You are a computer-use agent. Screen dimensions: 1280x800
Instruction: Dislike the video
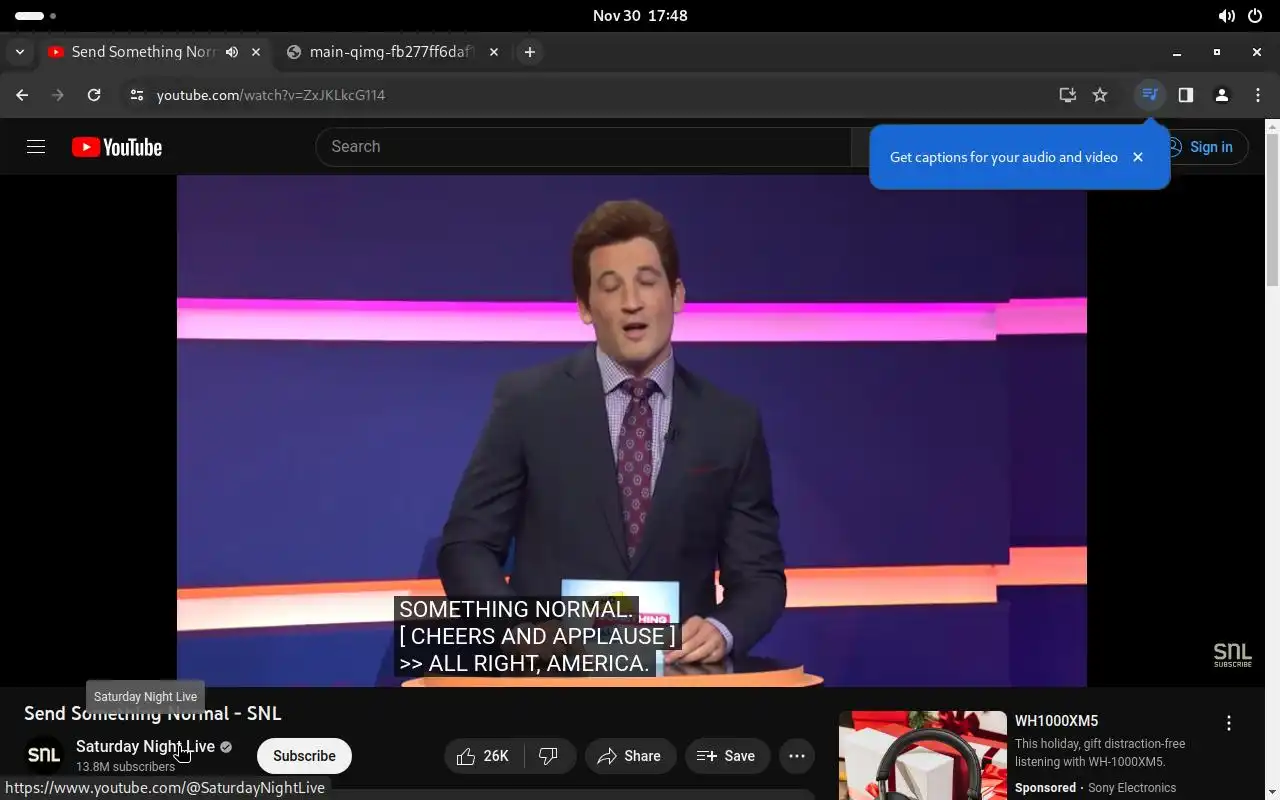[x=549, y=756]
